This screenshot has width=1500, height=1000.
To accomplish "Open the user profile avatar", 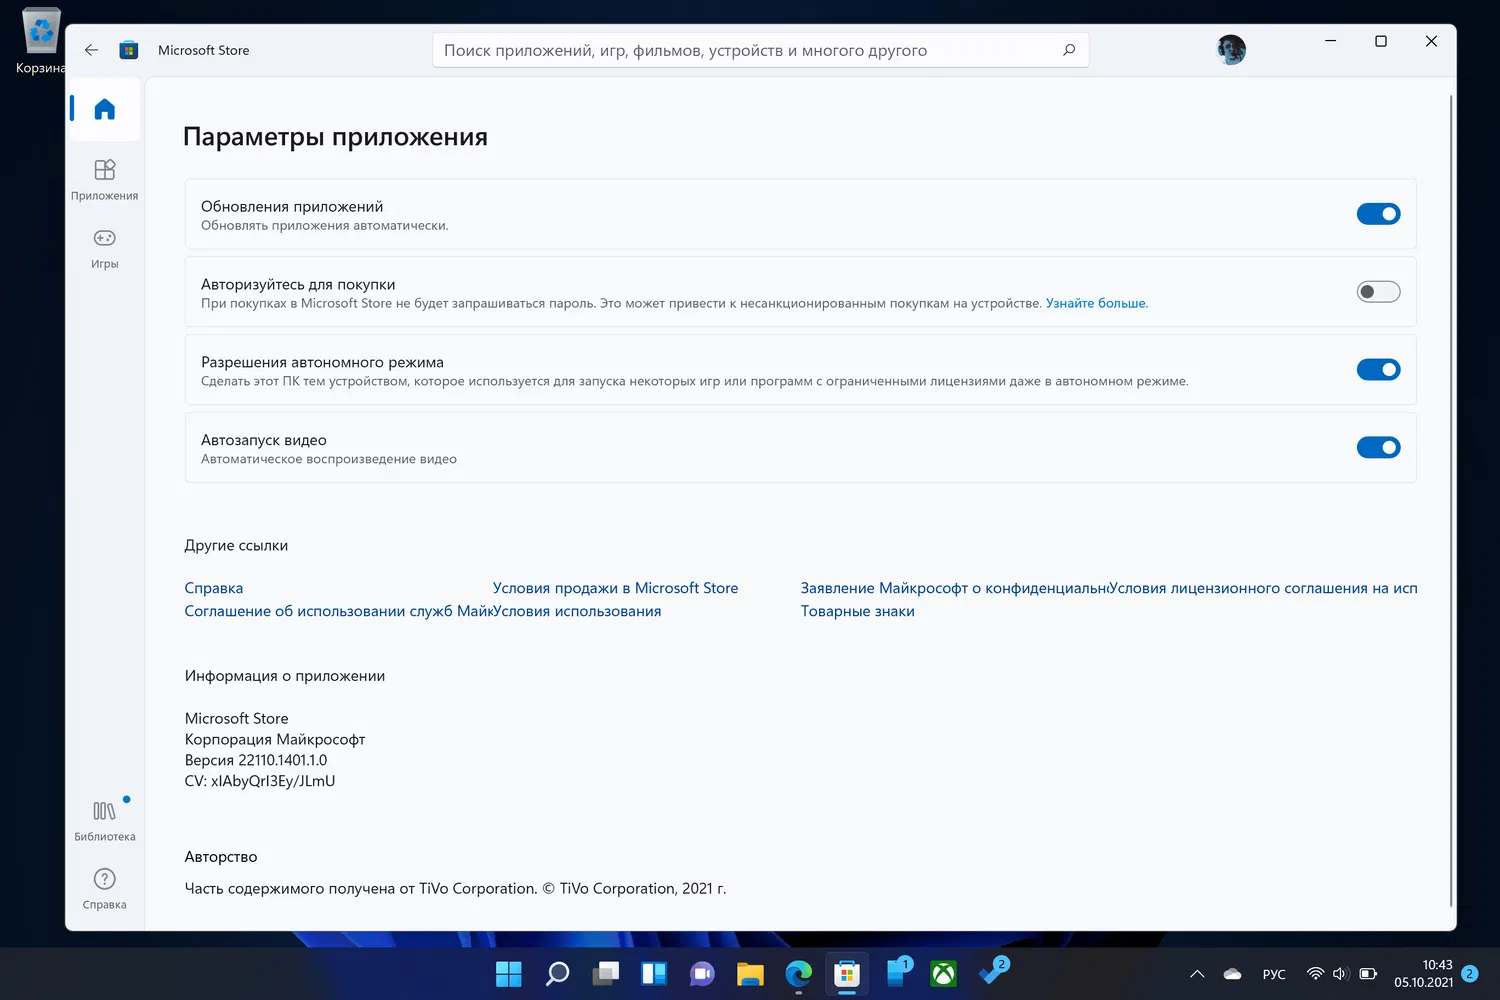I will pos(1231,50).
